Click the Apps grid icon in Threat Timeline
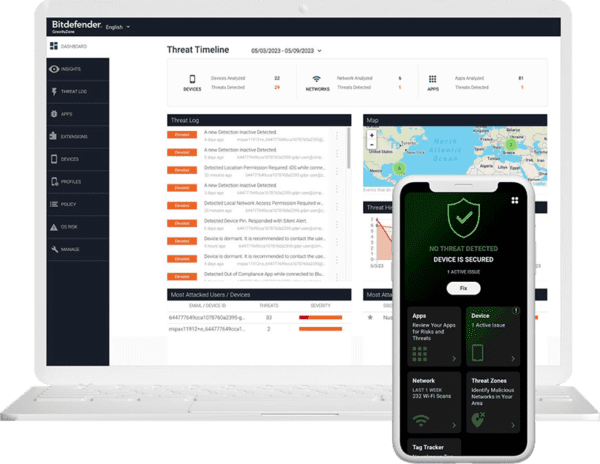This screenshot has width=600, height=464. (432, 79)
